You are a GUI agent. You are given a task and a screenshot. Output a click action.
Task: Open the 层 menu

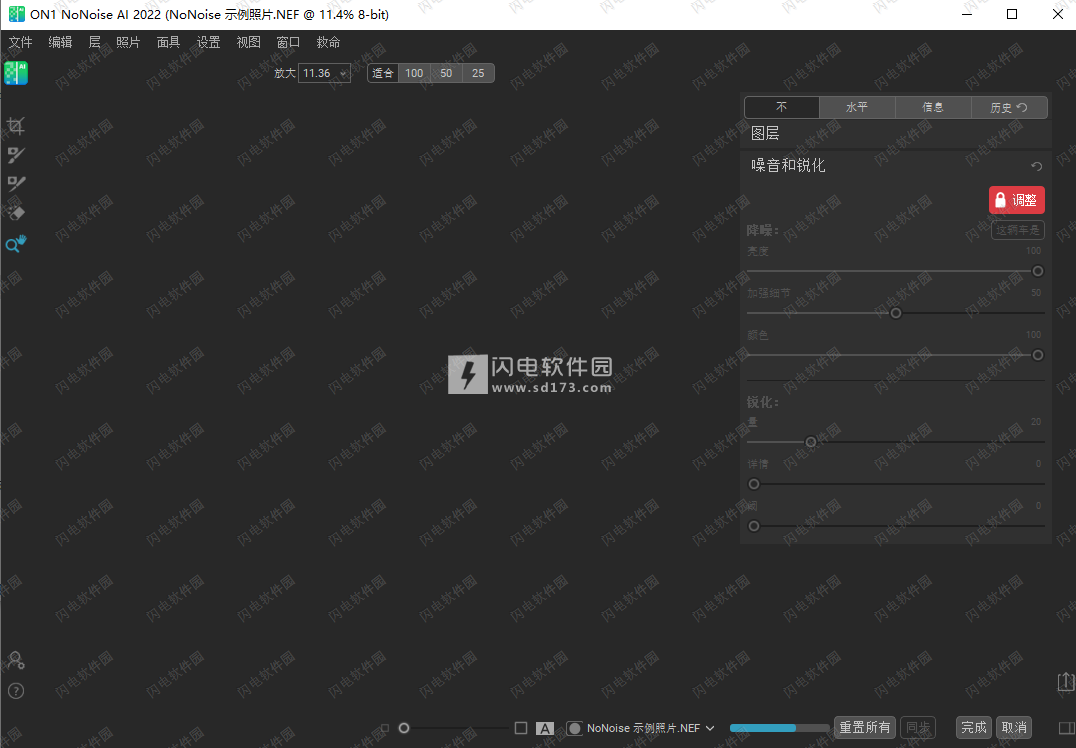tap(95, 42)
